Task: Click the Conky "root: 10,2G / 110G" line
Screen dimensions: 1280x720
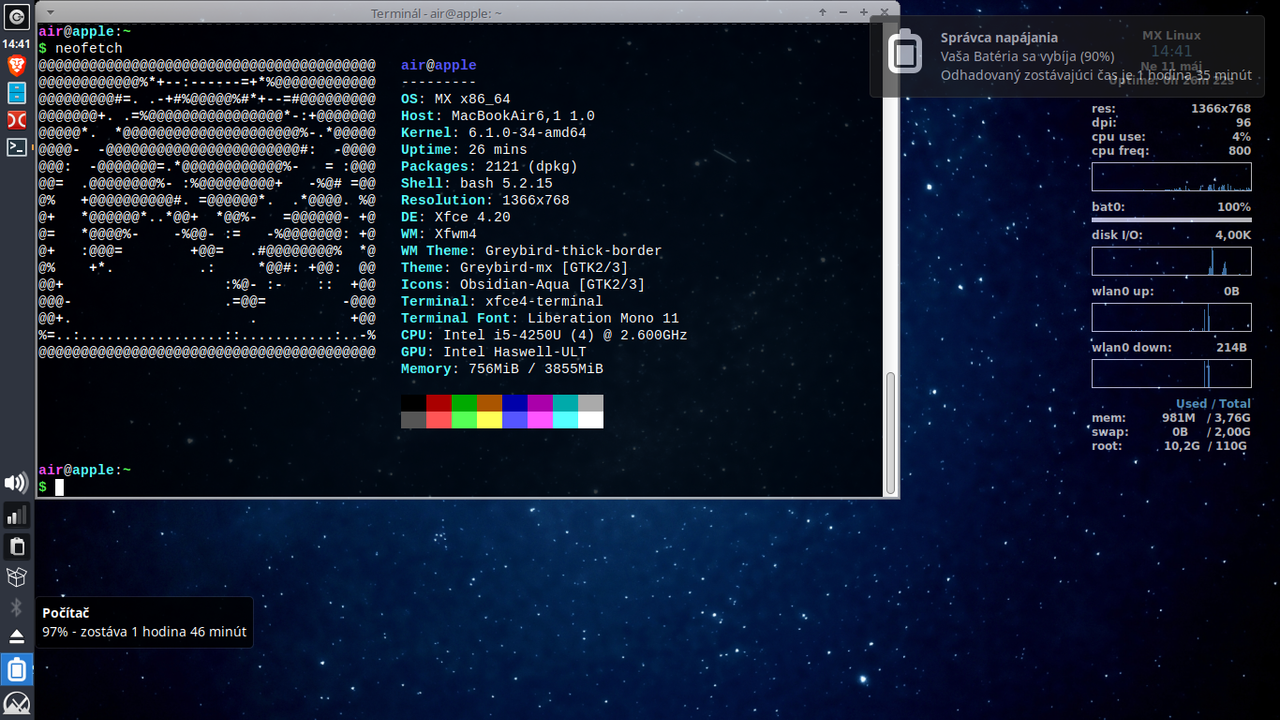Action: coord(1171,446)
